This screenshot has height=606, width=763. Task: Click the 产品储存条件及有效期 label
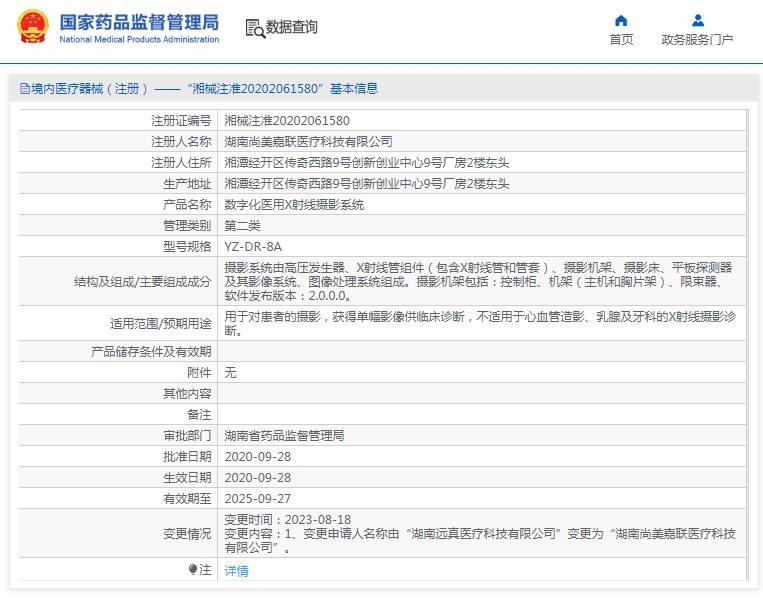pyautogui.click(x=151, y=351)
